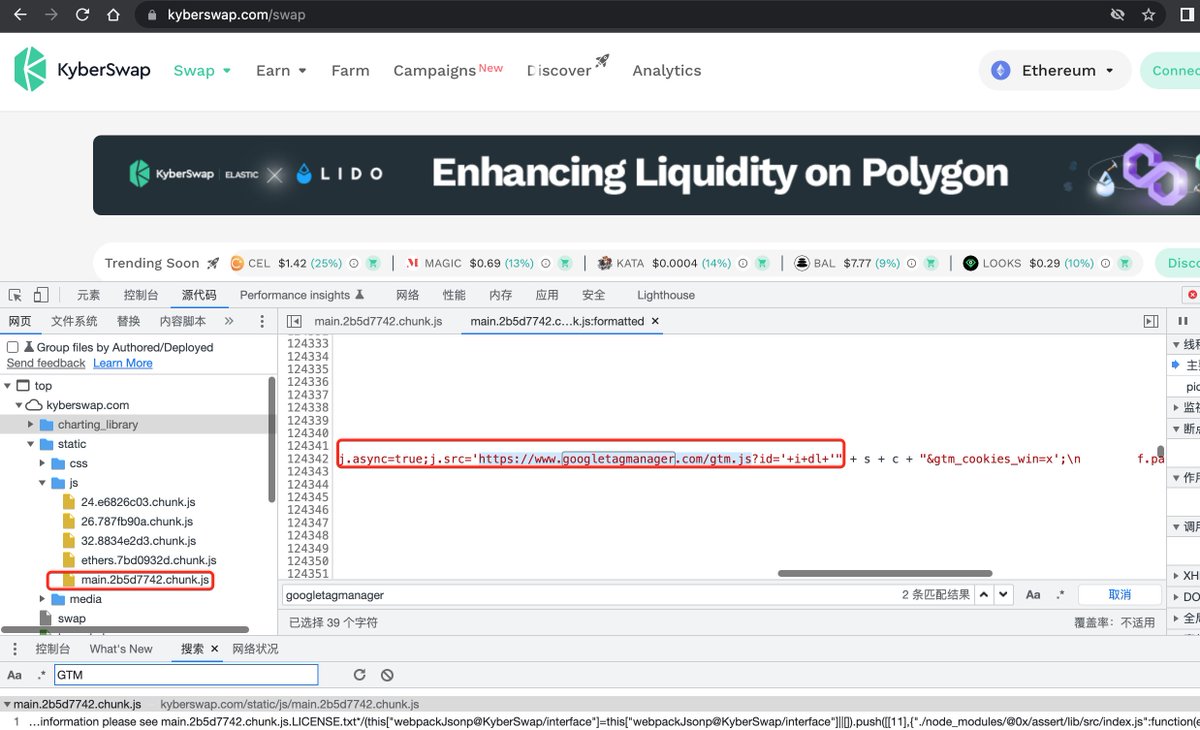The width and height of the screenshot is (1200, 730).
Task: Toggle regex option in find bar
Action: coord(1060,594)
